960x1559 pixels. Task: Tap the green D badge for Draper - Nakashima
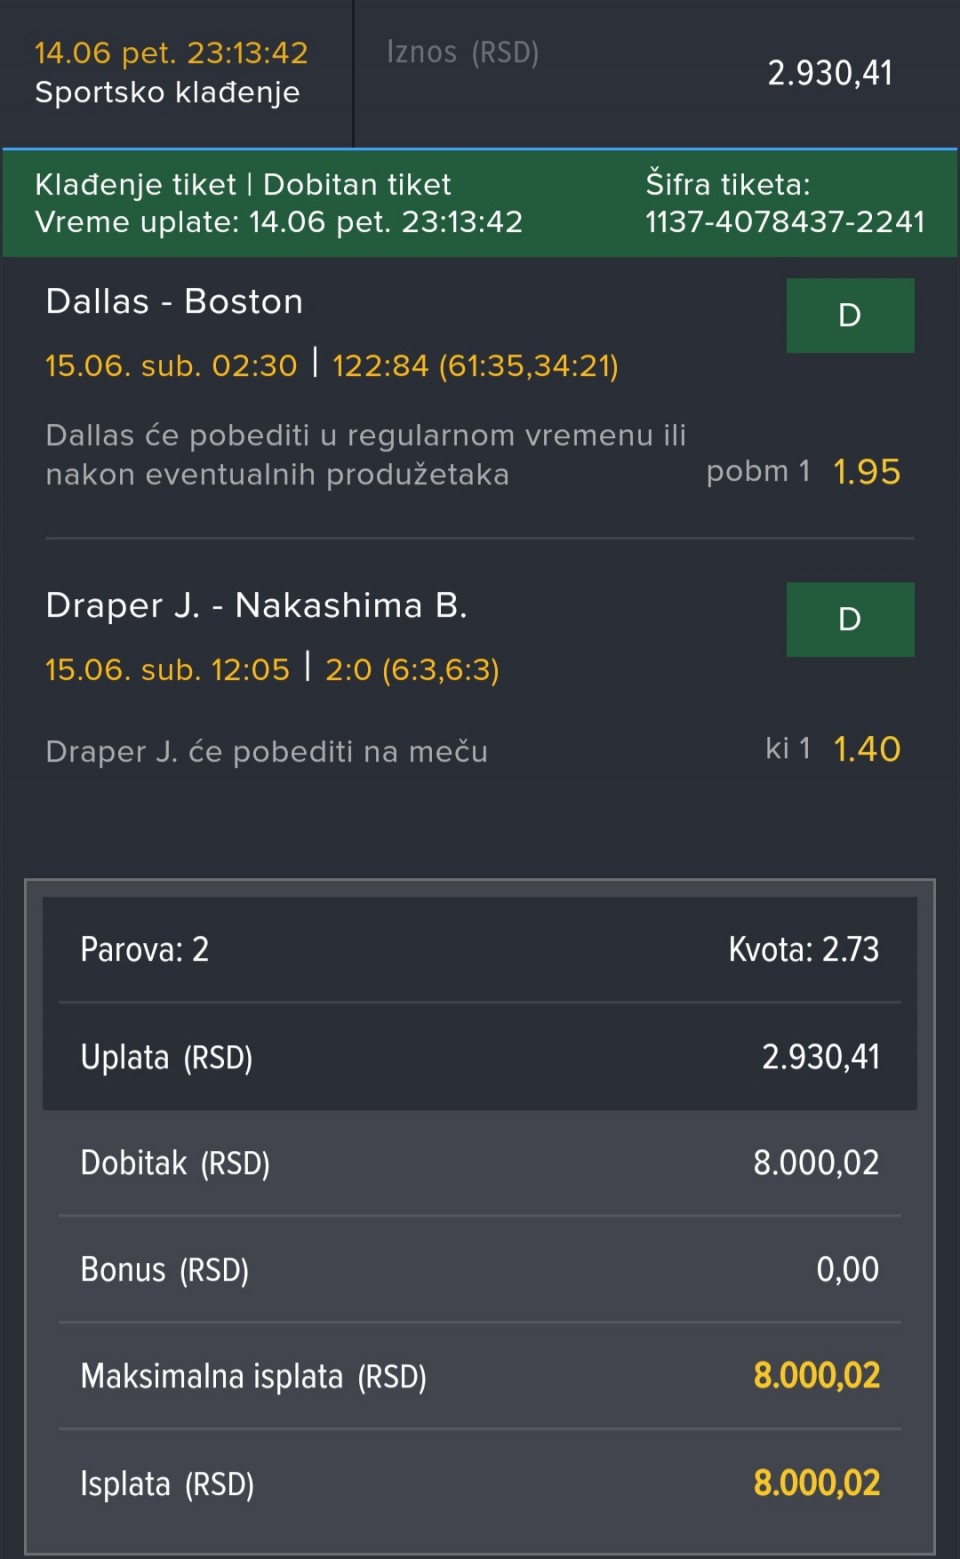[850, 619]
